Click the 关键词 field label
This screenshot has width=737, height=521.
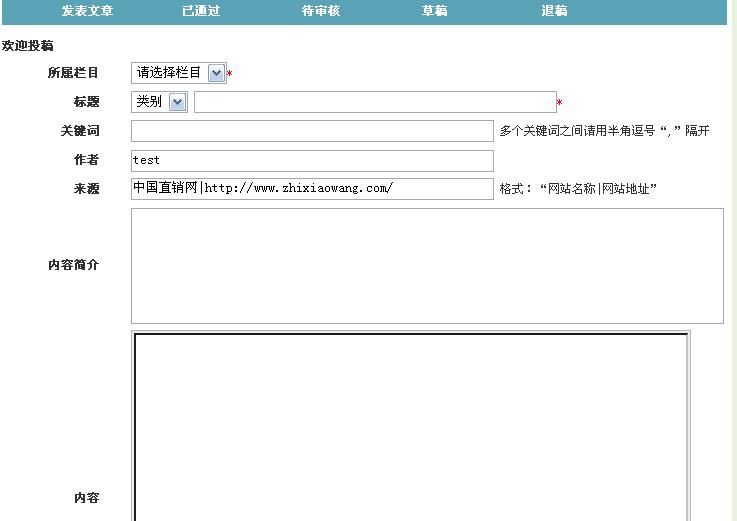(x=80, y=131)
